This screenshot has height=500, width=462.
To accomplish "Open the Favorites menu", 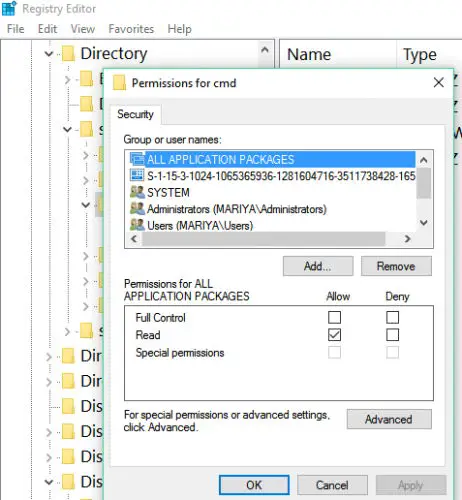I will click(x=131, y=29).
